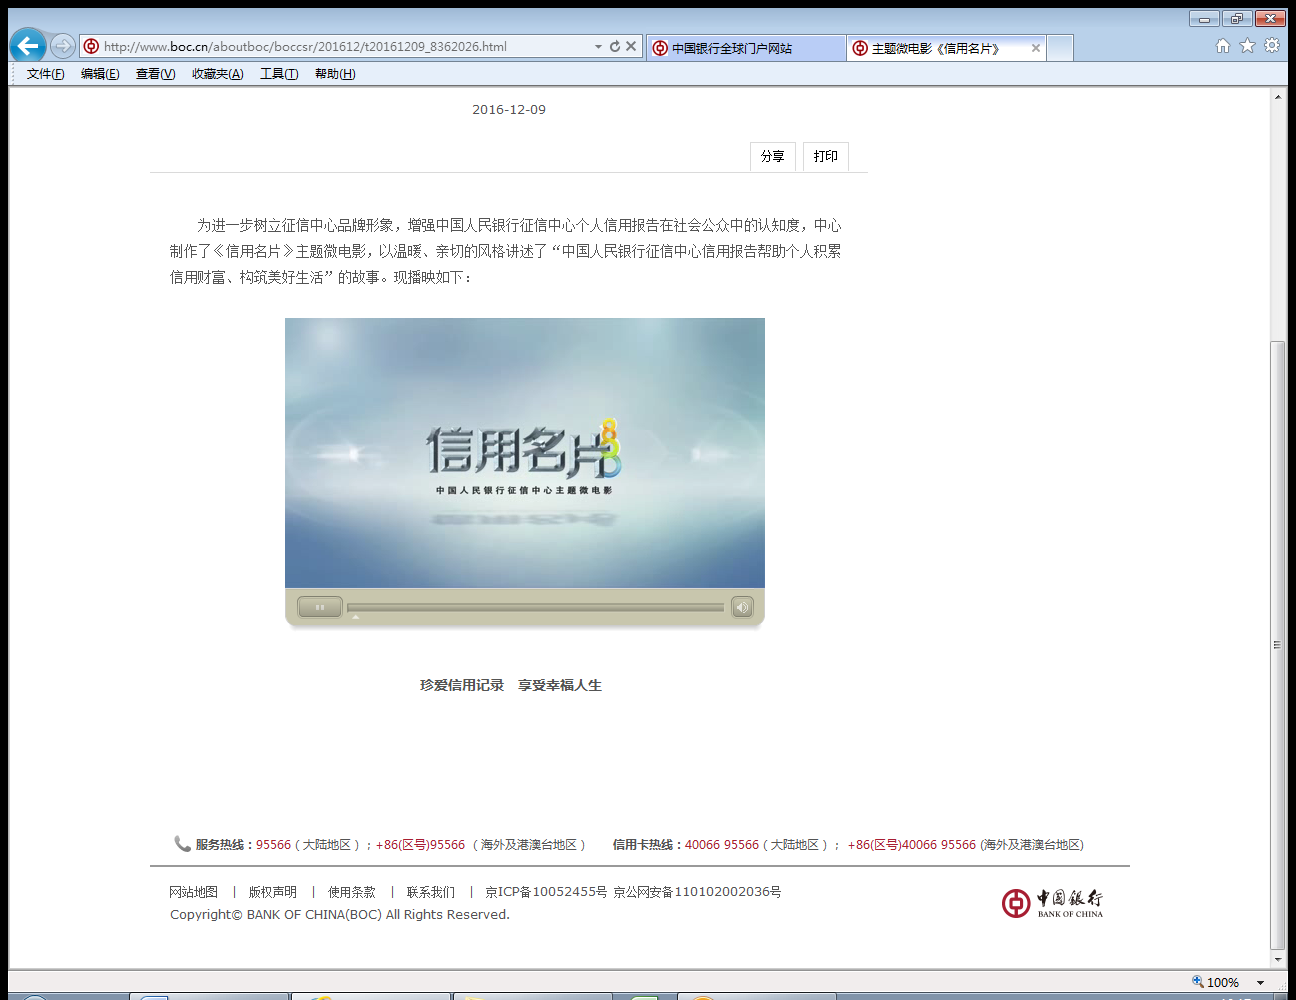The image size is (1296, 1000).
Task: Click the browser Back arrow button
Action: [27, 46]
